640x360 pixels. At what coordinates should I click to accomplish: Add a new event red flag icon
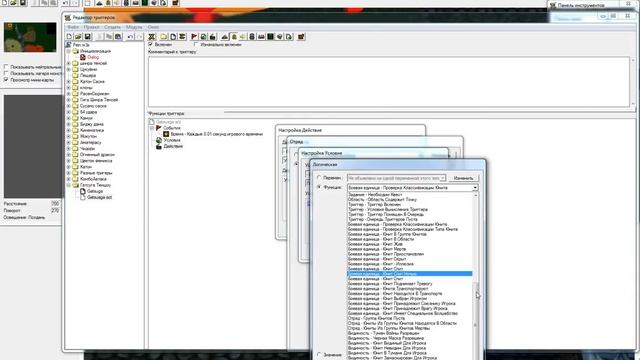click(194, 37)
